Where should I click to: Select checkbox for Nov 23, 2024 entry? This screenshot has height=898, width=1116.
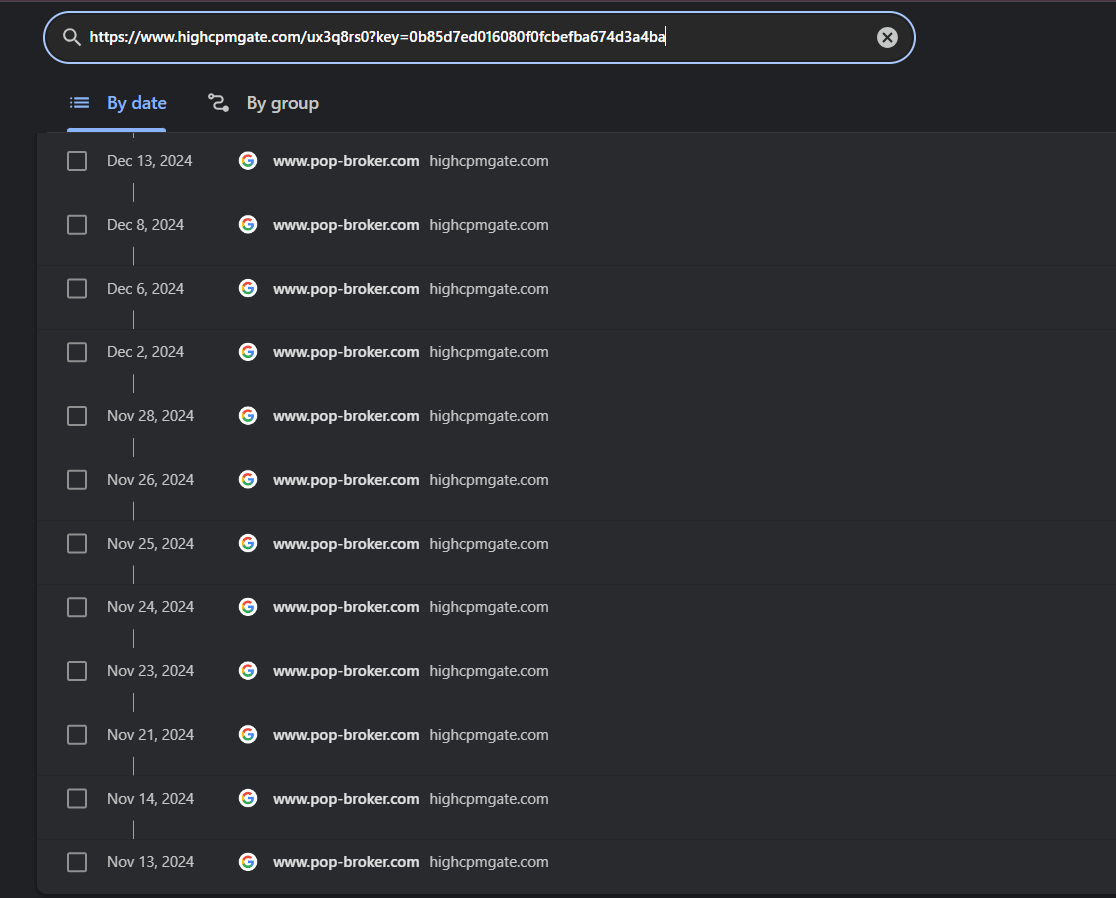[77, 671]
